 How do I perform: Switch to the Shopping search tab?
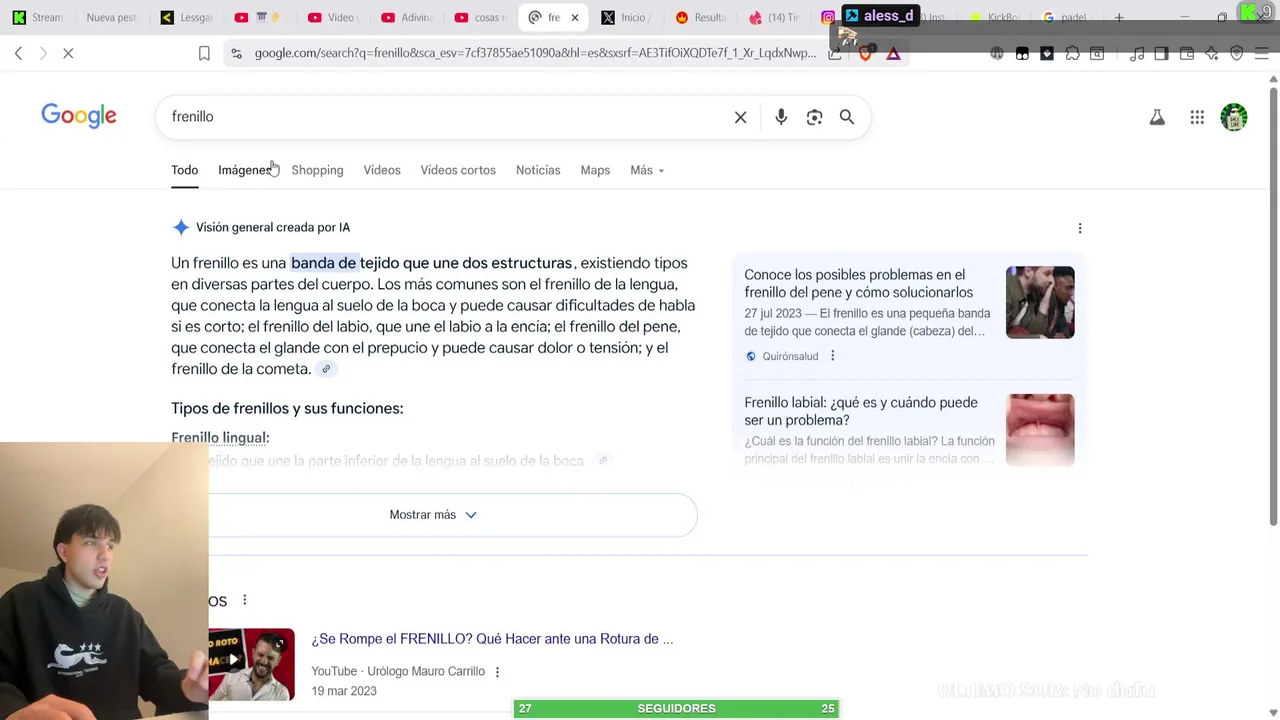click(317, 170)
